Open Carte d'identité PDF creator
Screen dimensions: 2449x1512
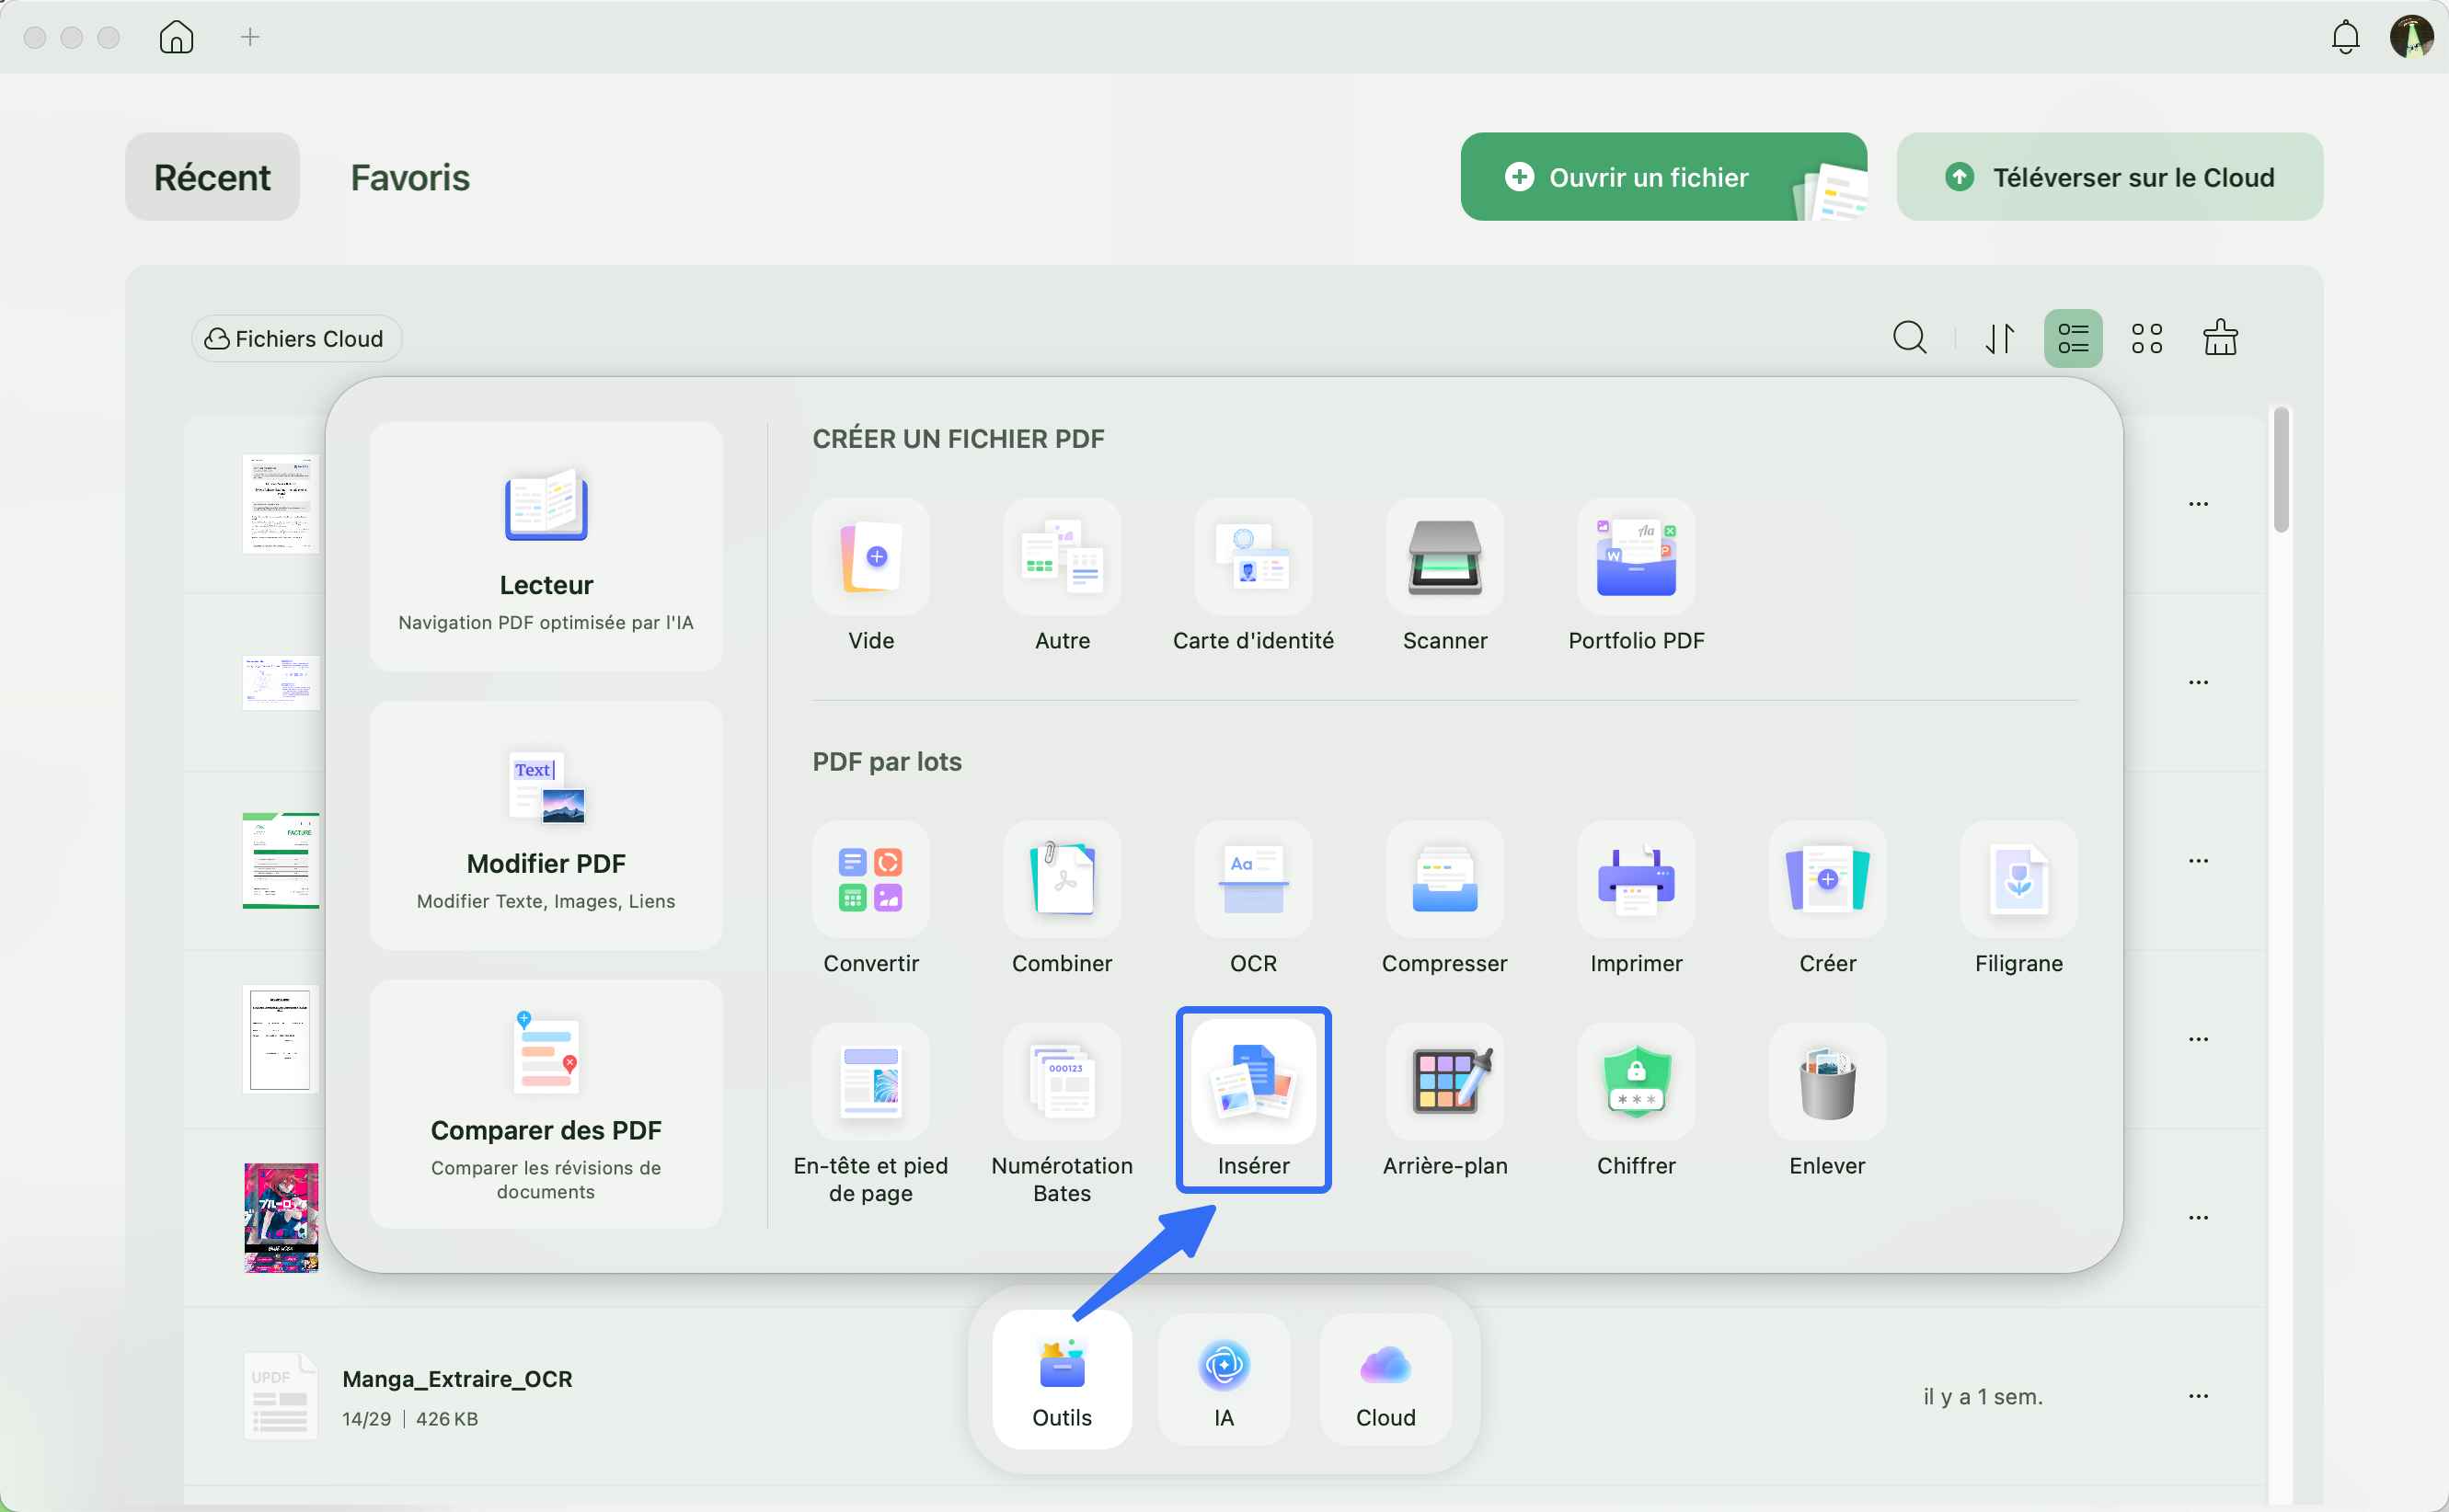point(1253,557)
